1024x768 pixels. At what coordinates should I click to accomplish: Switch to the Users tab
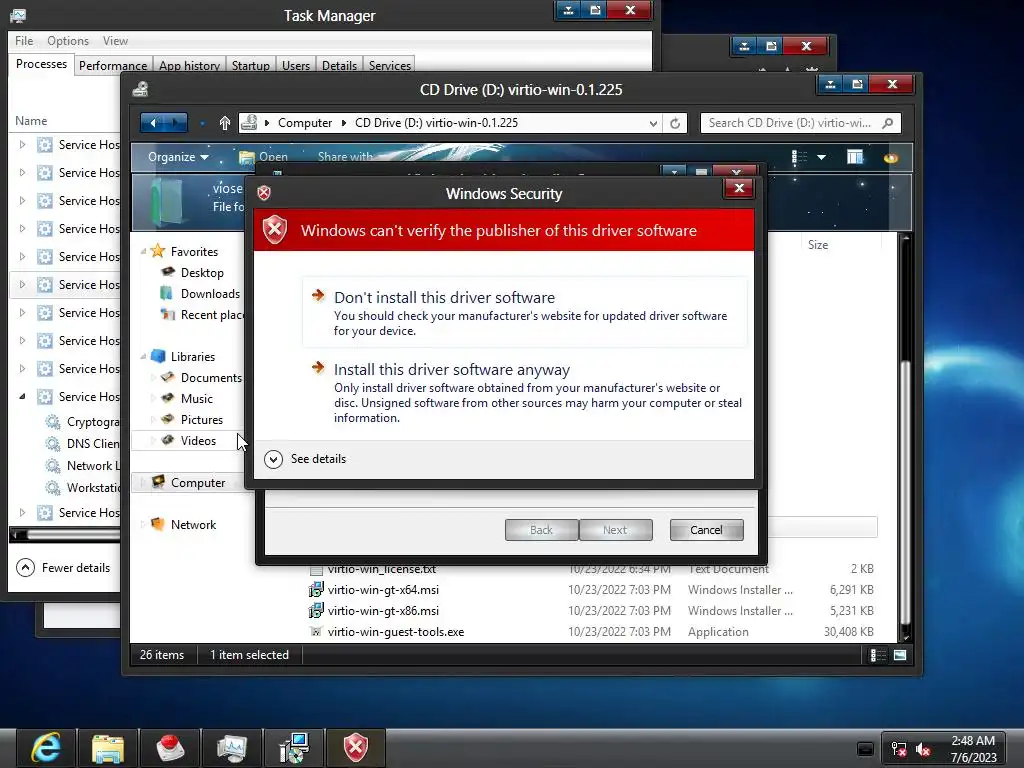coord(296,65)
